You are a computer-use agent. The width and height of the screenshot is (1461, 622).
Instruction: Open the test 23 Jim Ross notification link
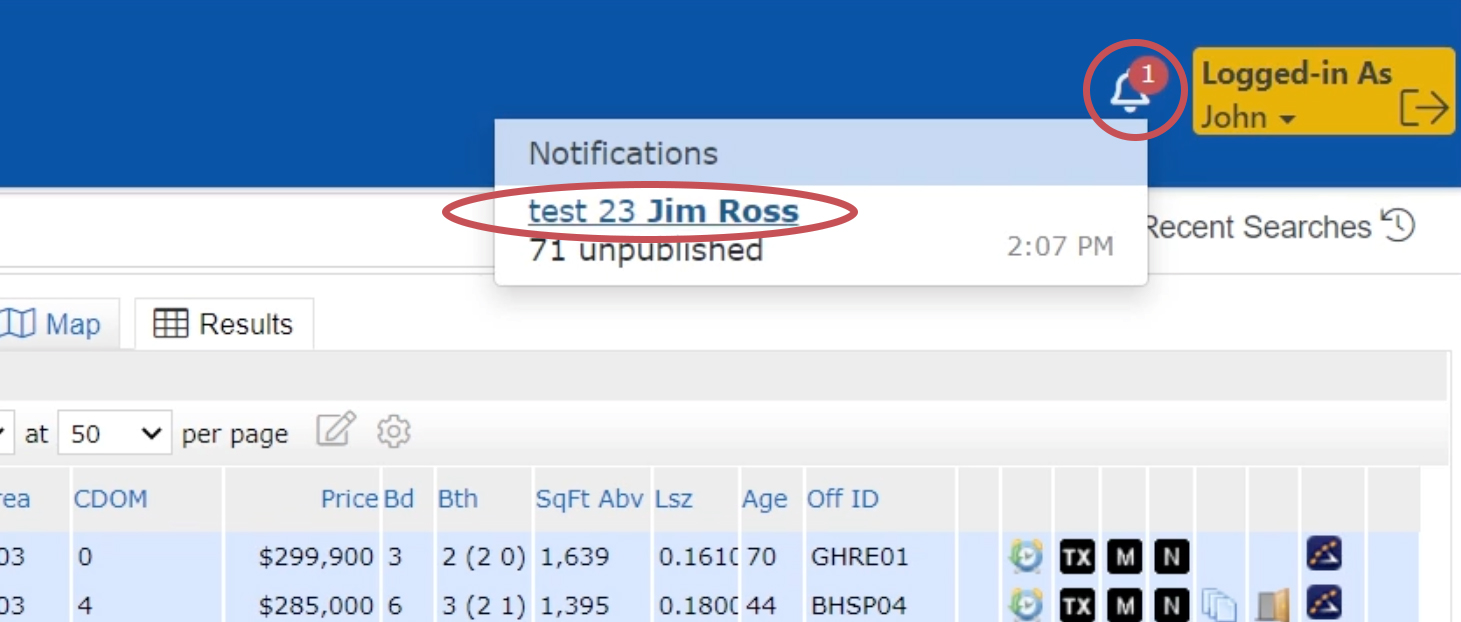click(663, 211)
